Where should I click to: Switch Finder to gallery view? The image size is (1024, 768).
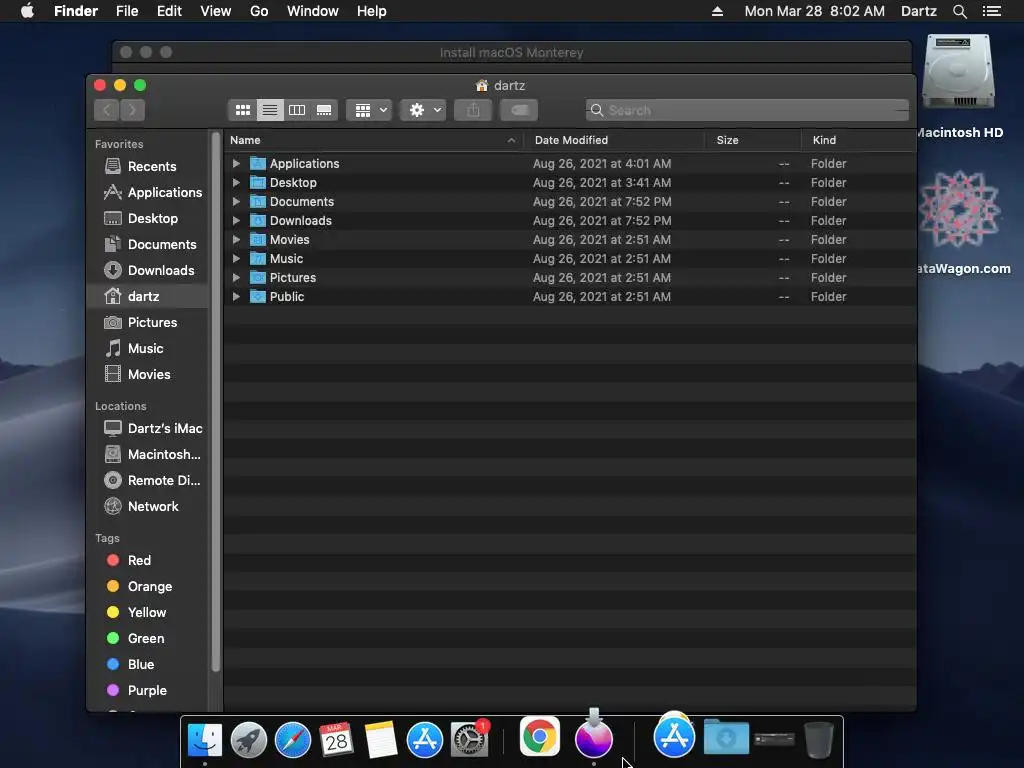coord(324,110)
